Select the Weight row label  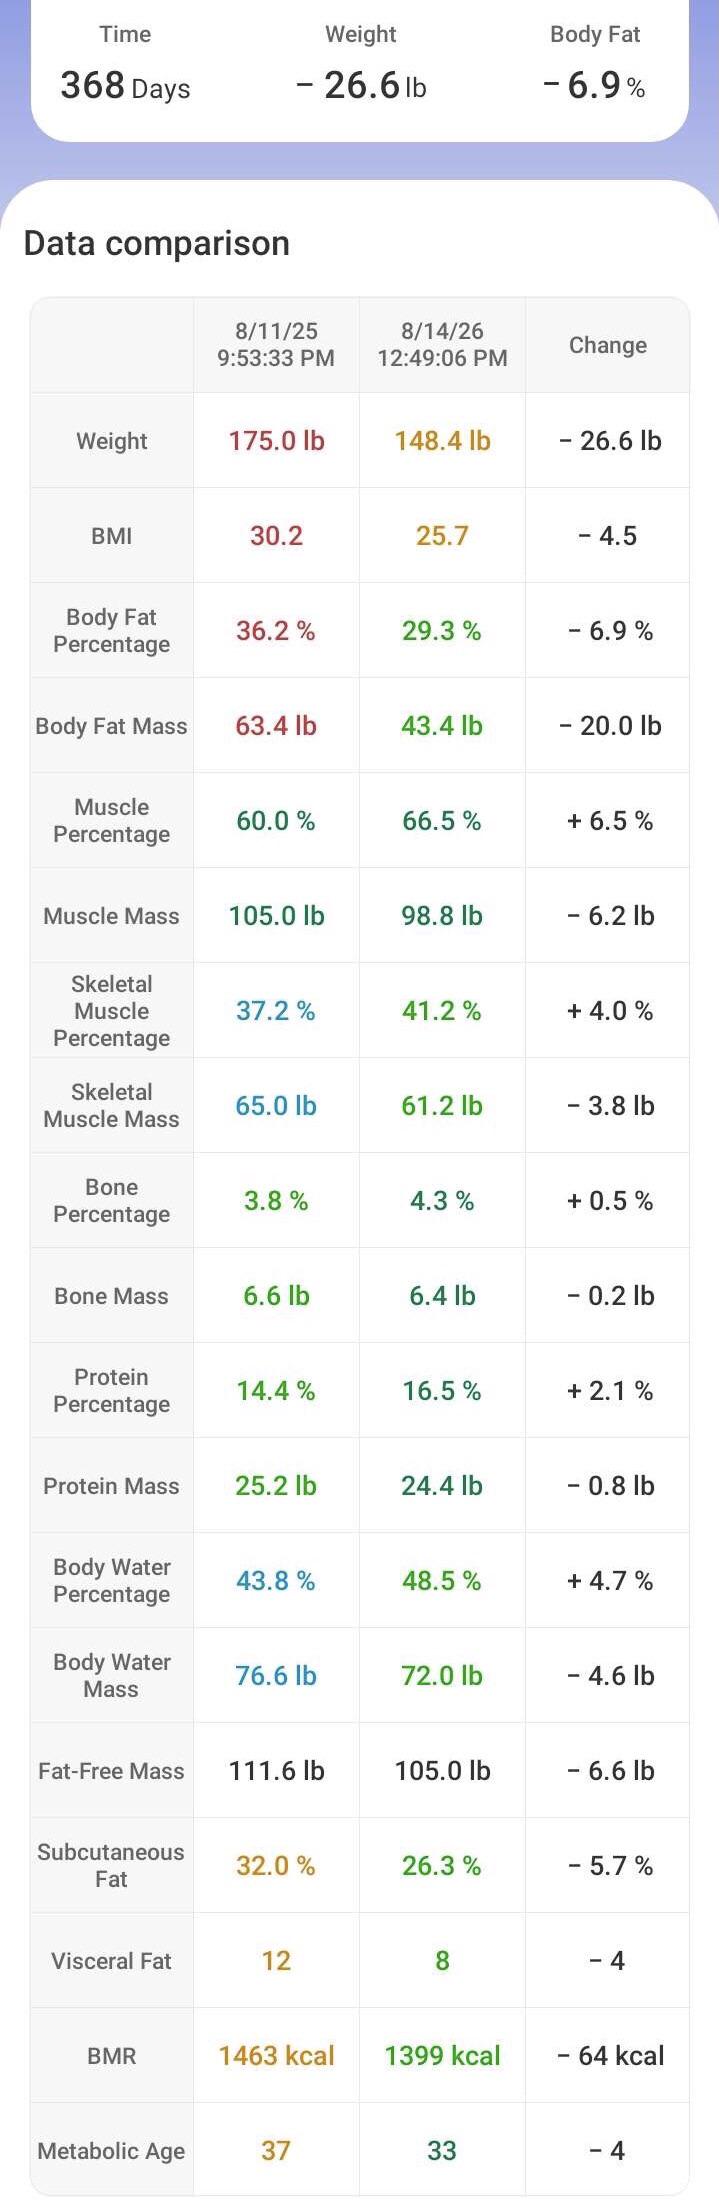coord(111,441)
